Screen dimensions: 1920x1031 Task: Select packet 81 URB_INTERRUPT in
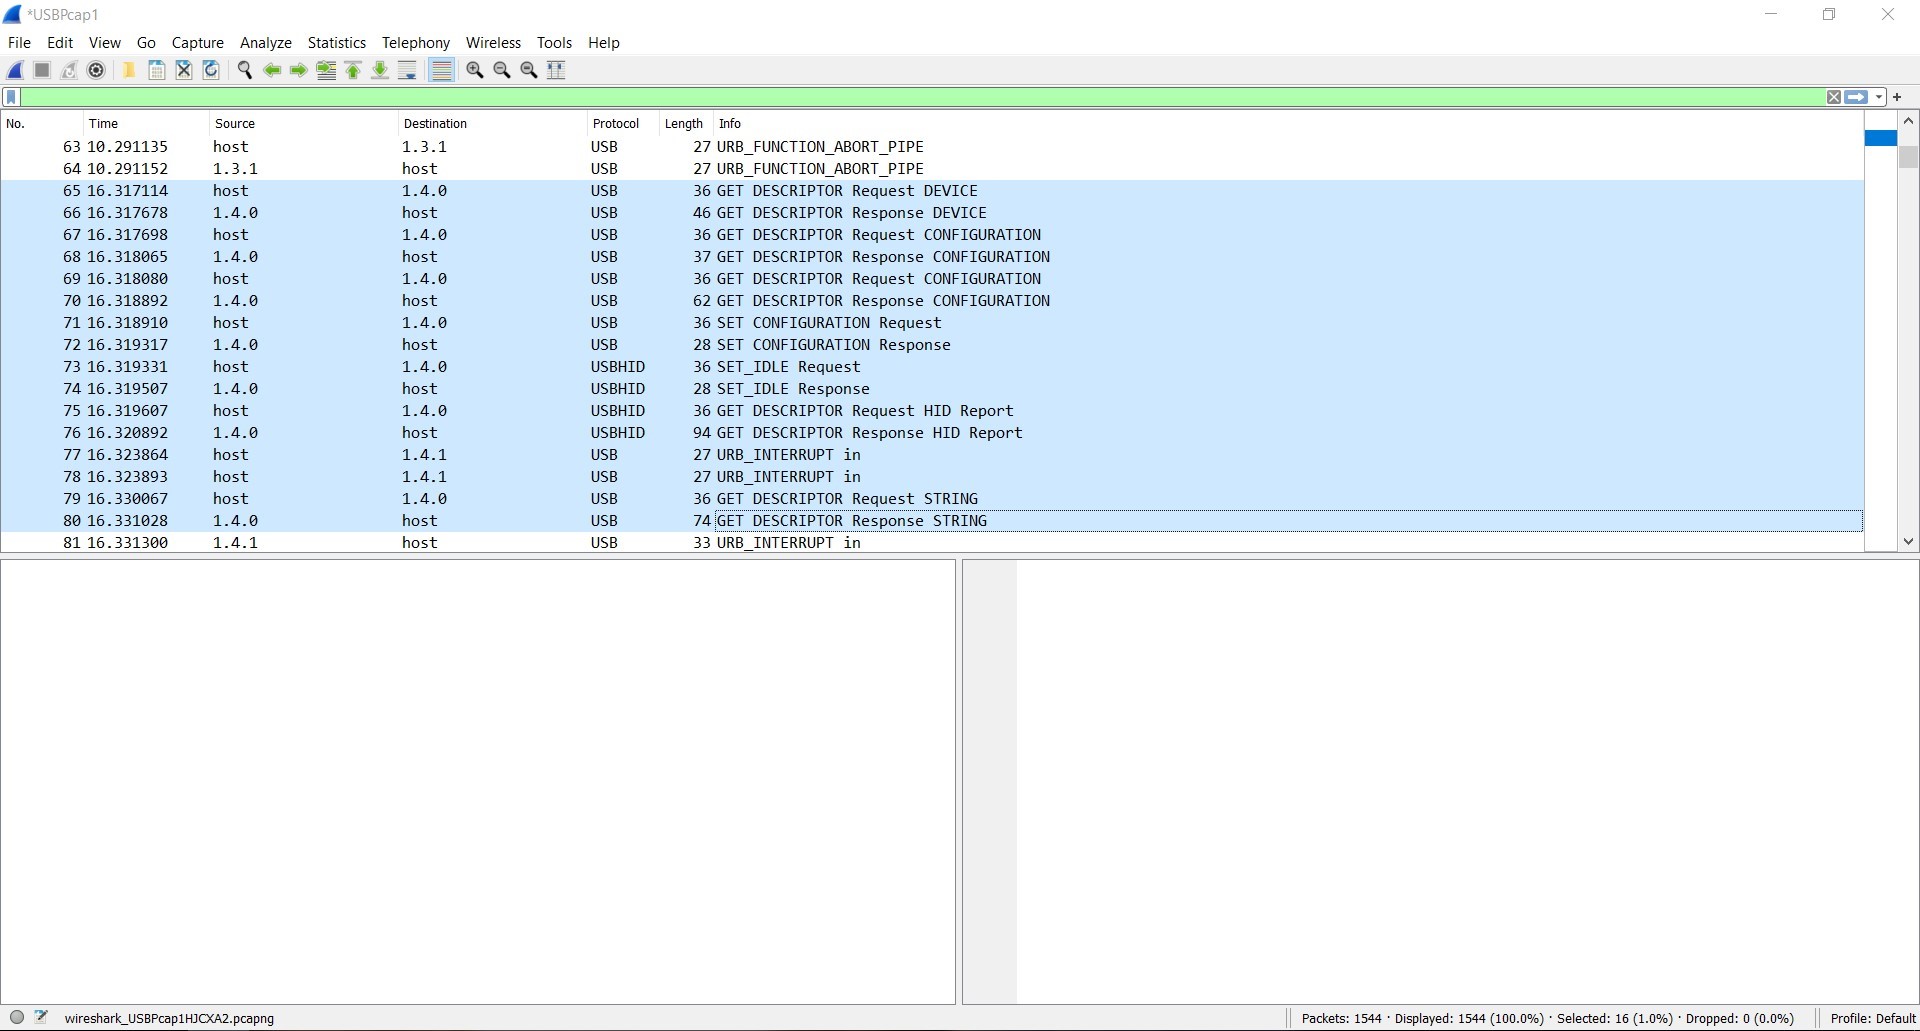click(x=932, y=543)
